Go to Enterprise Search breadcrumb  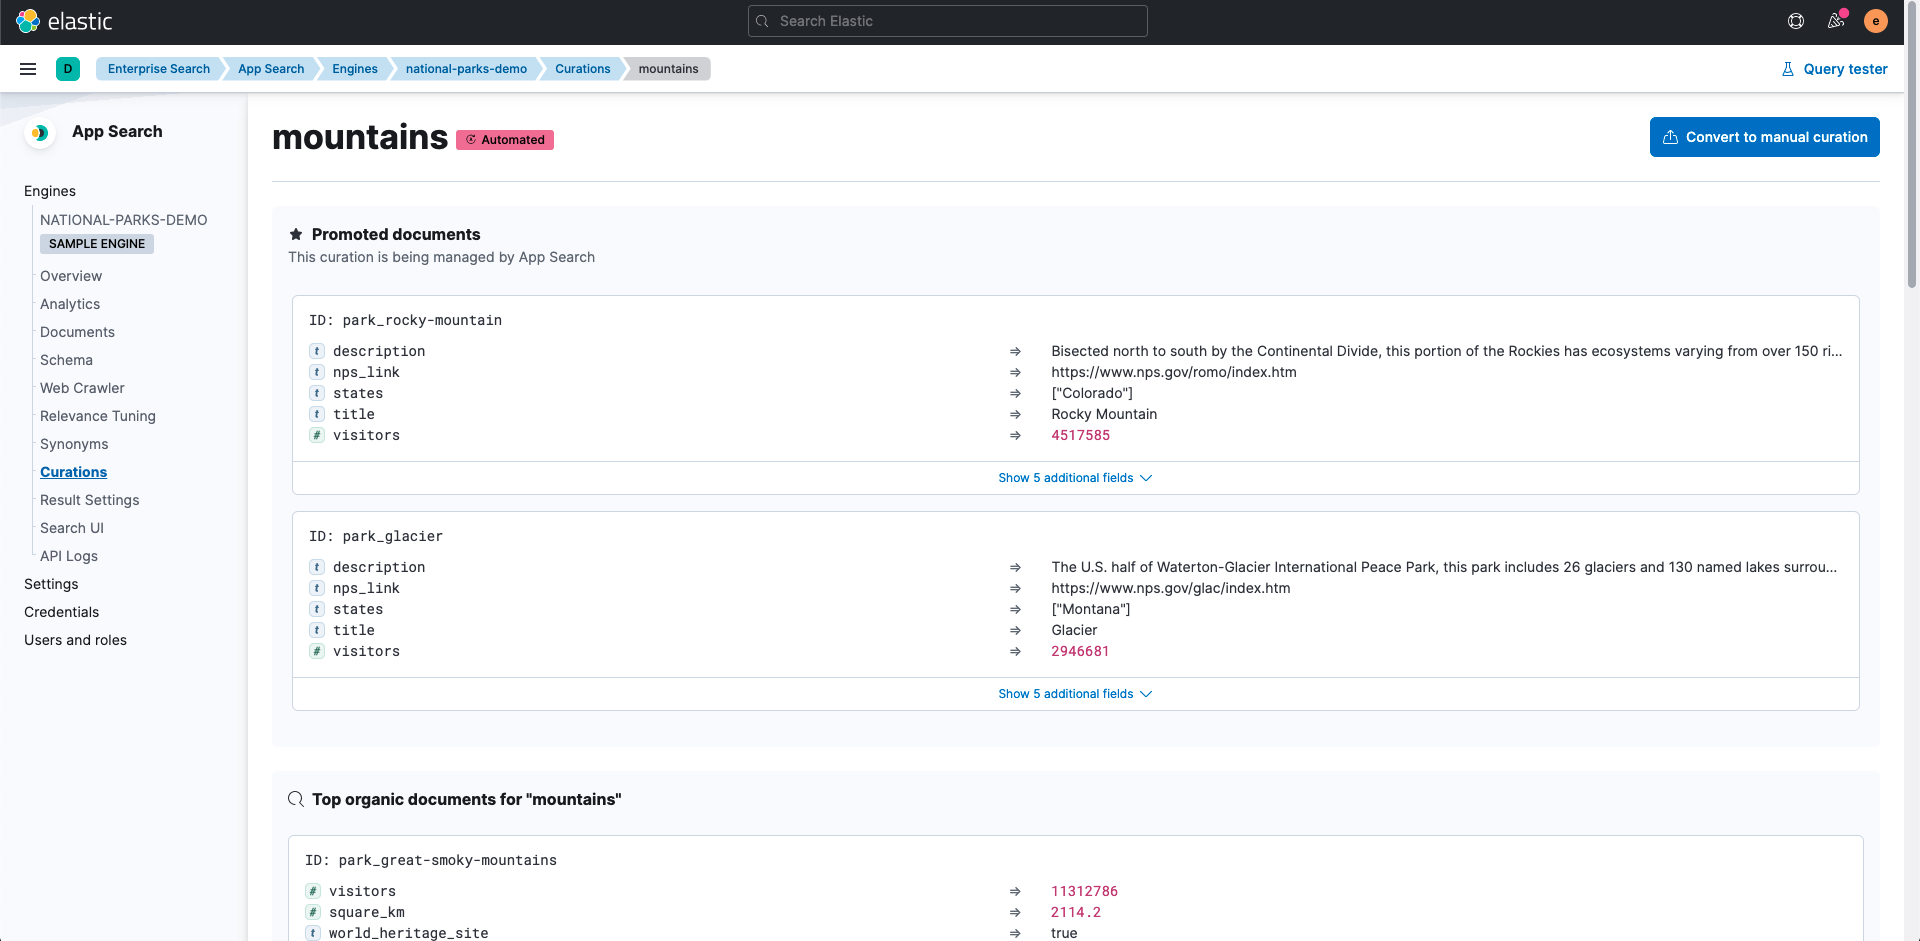click(158, 69)
